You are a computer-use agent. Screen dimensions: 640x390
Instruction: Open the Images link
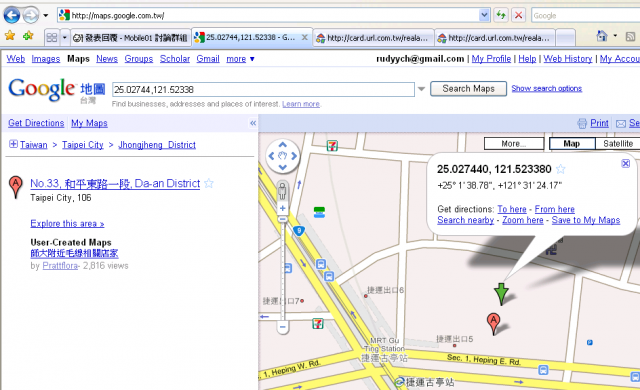pos(46,59)
